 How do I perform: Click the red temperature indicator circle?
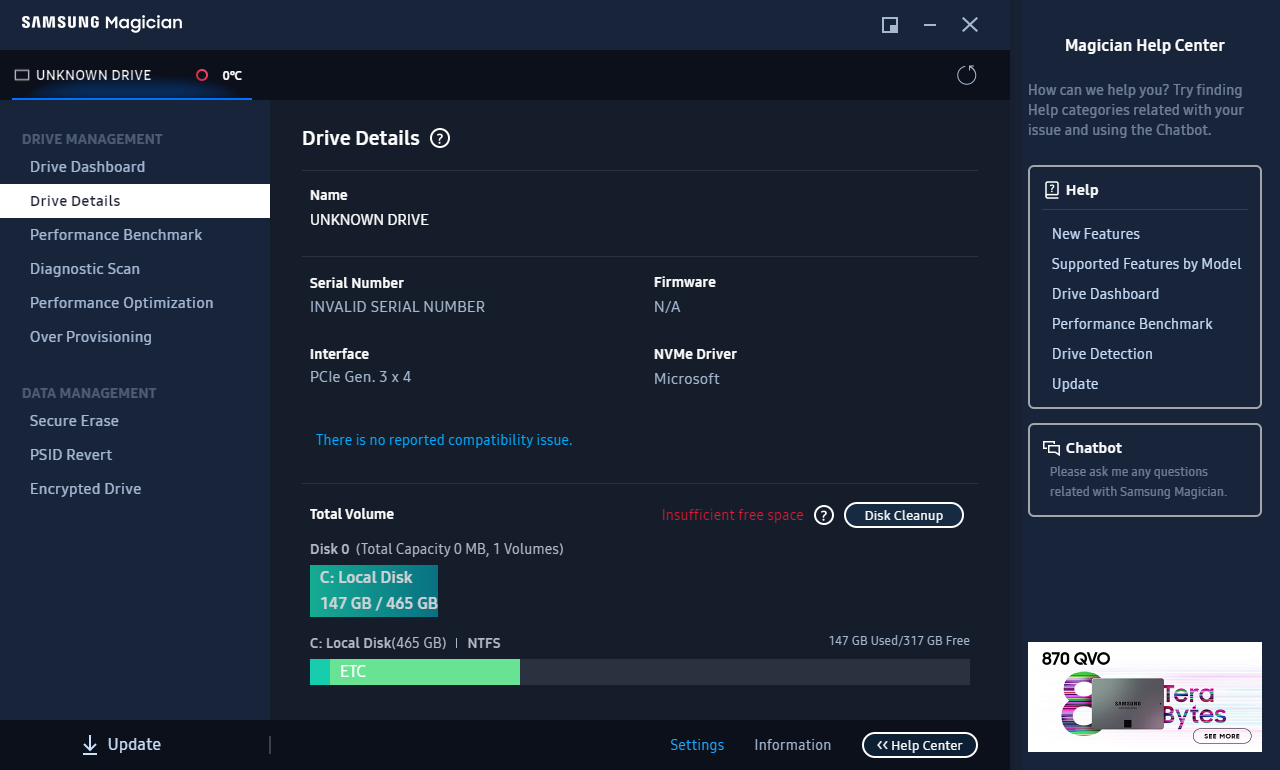click(202, 75)
